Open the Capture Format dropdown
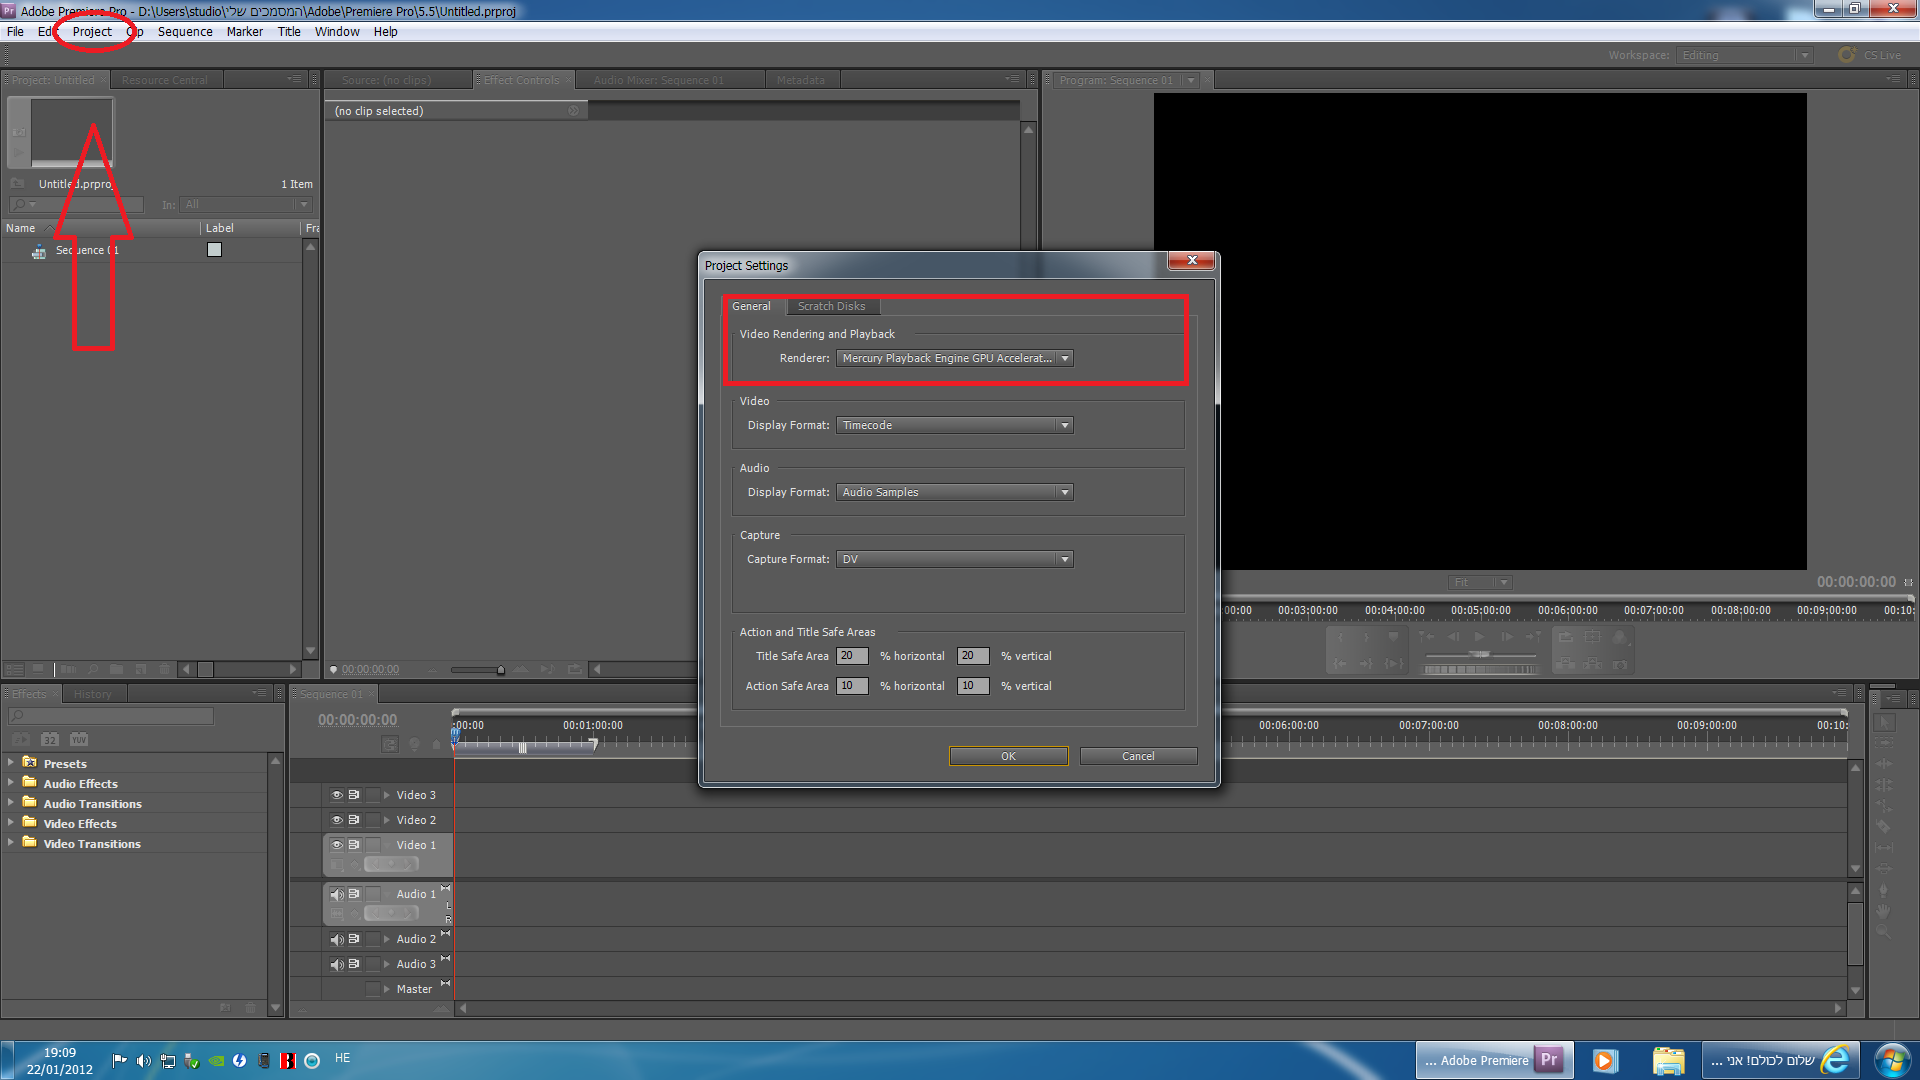 point(954,559)
